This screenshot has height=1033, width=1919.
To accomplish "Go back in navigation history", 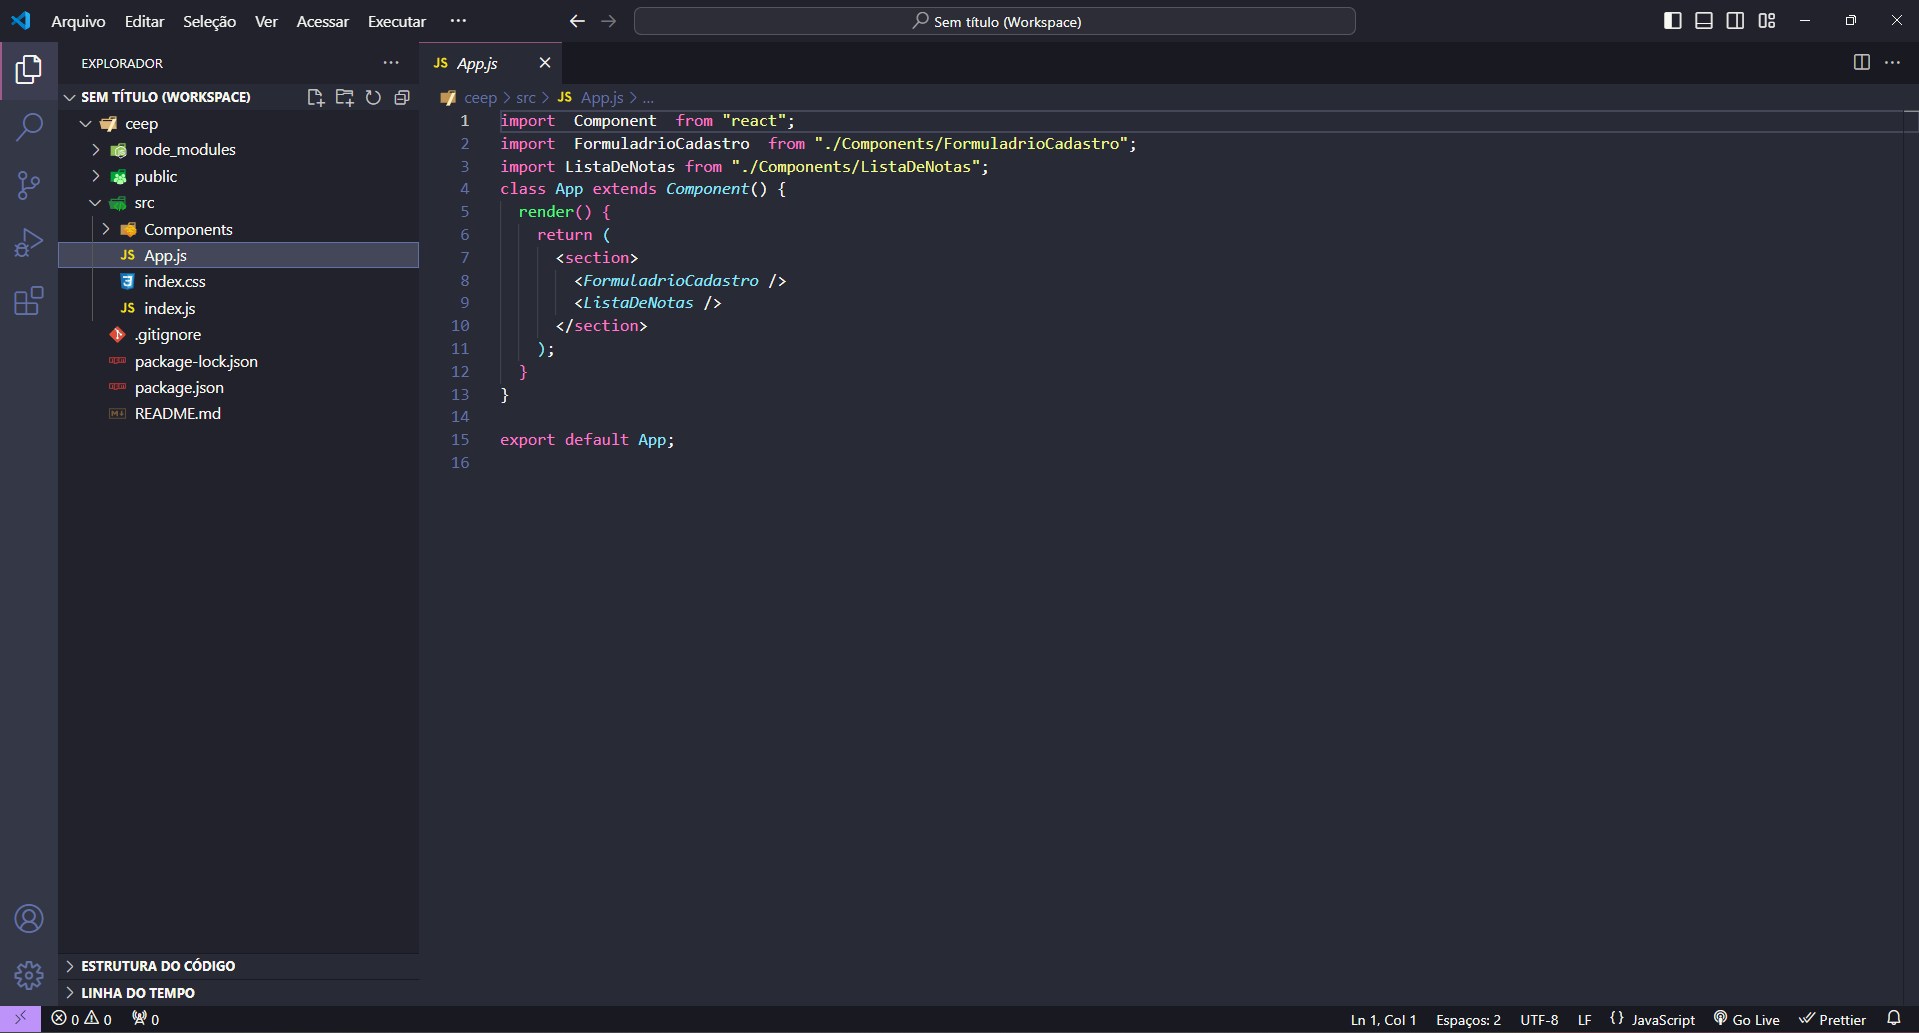I will click(x=577, y=21).
